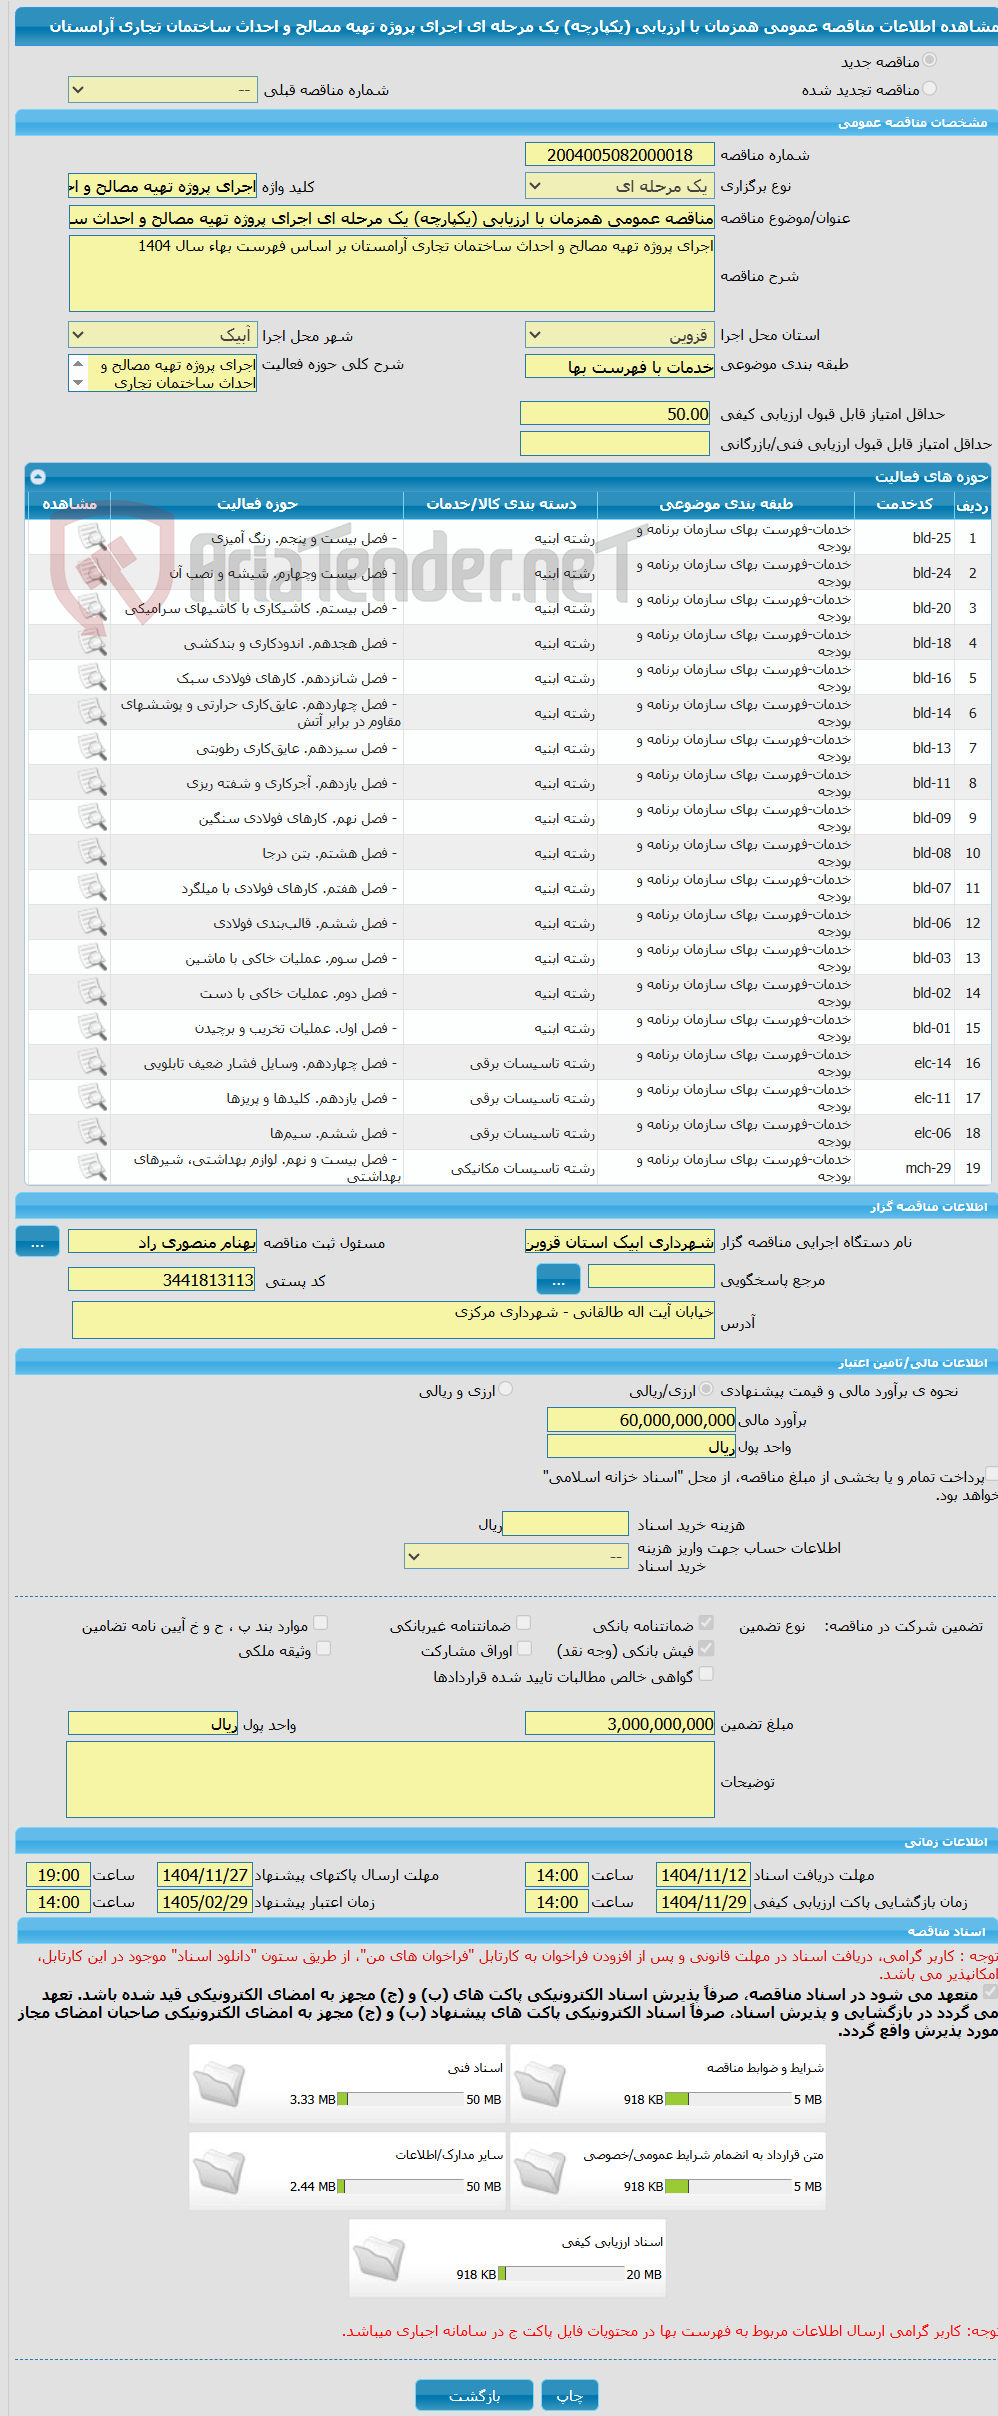Click مشاهده column header
The width and height of the screenshot is (998, 2416).
69,504
